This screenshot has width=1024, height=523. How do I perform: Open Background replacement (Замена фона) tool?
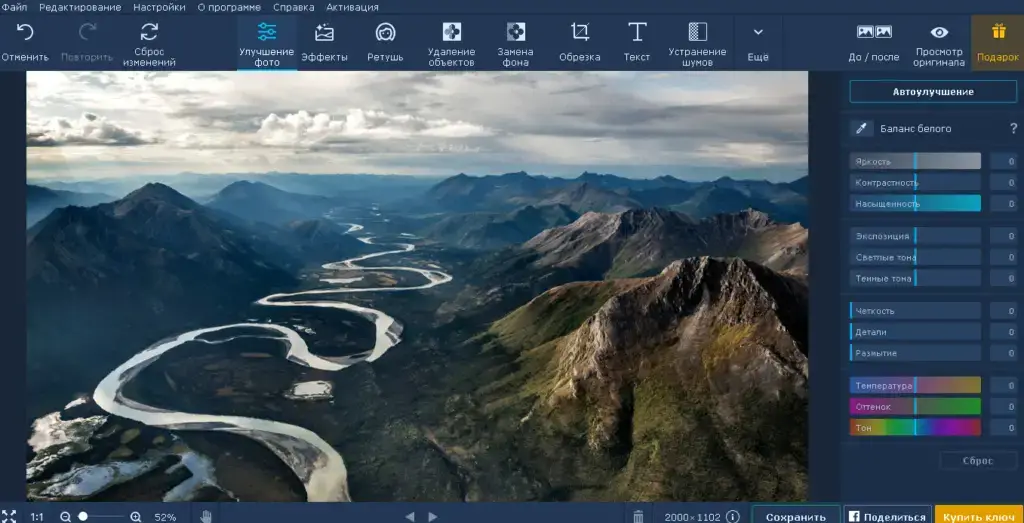pos(515,33)
